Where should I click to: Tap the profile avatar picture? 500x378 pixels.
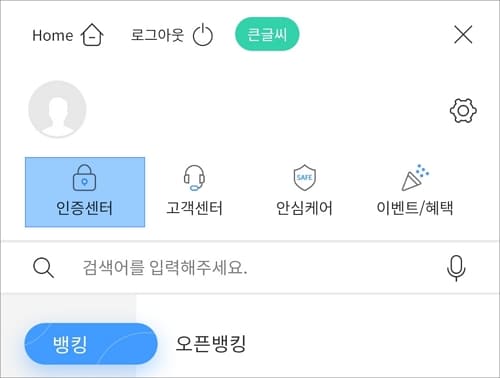57,109
